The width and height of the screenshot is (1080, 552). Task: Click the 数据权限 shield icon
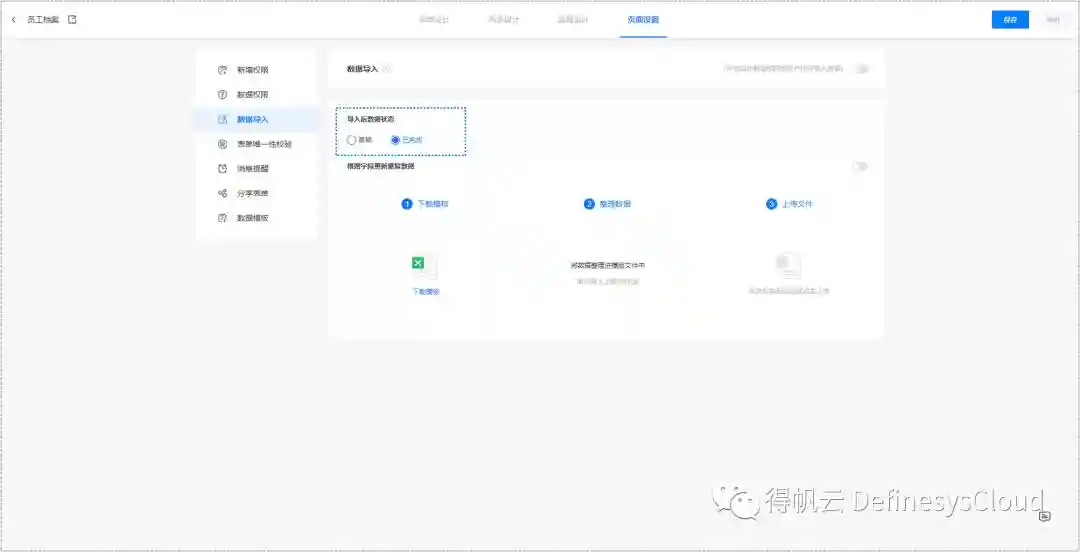click(223, 95)
